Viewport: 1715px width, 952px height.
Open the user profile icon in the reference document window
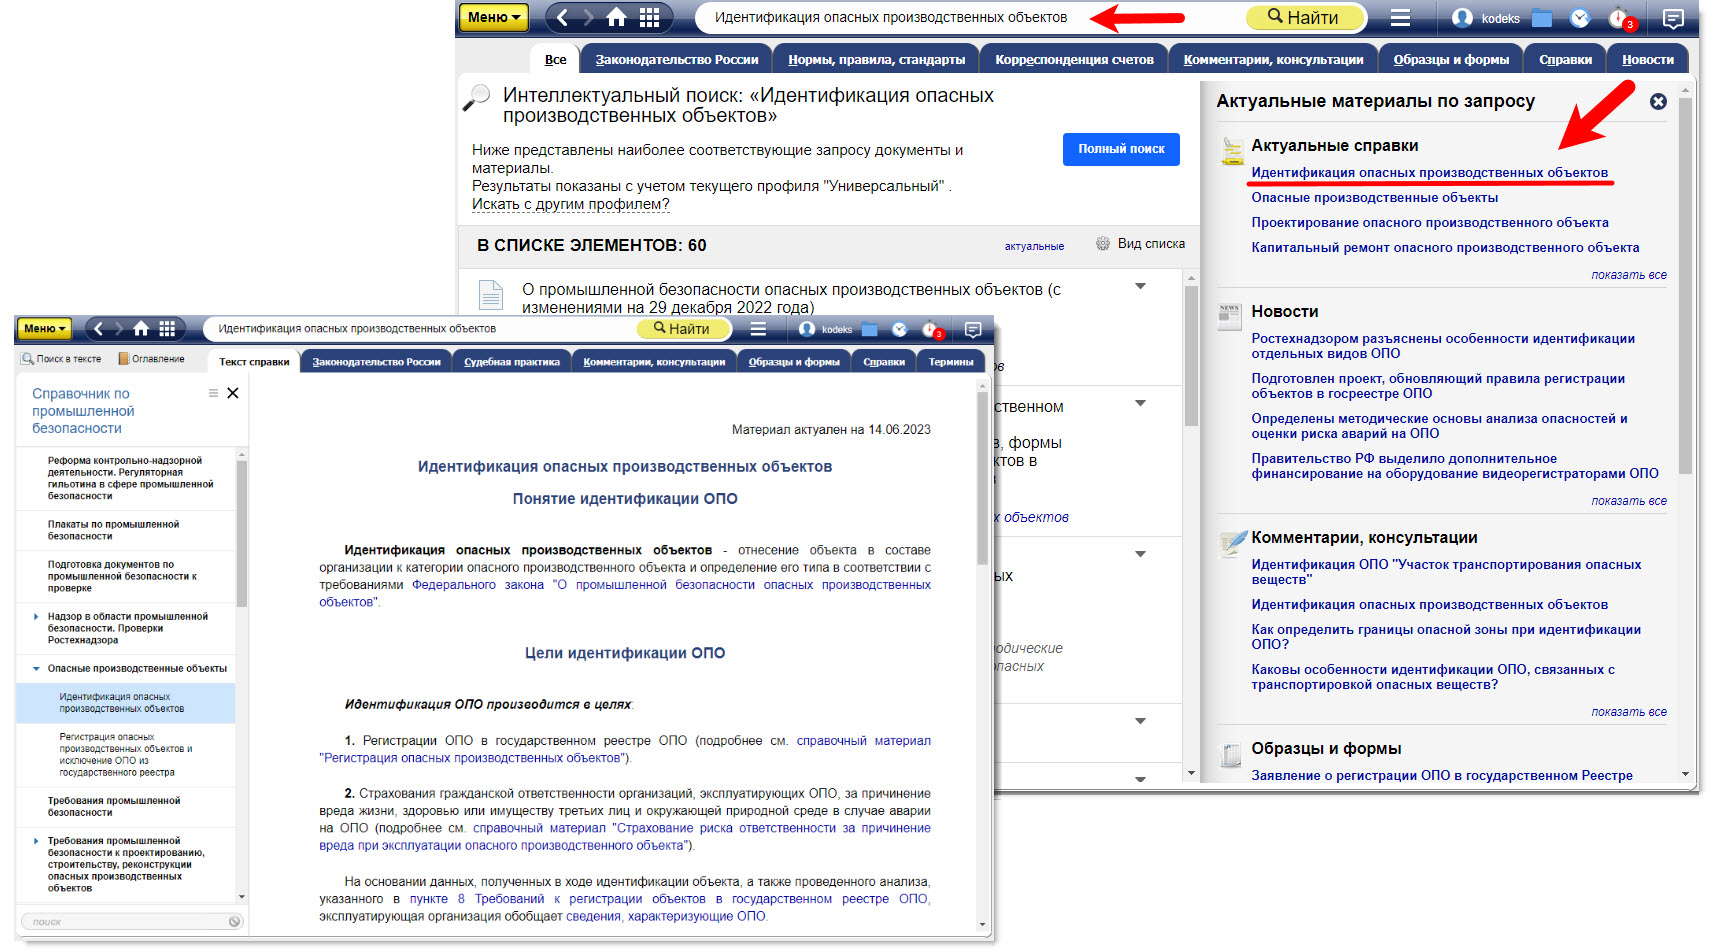807,329
